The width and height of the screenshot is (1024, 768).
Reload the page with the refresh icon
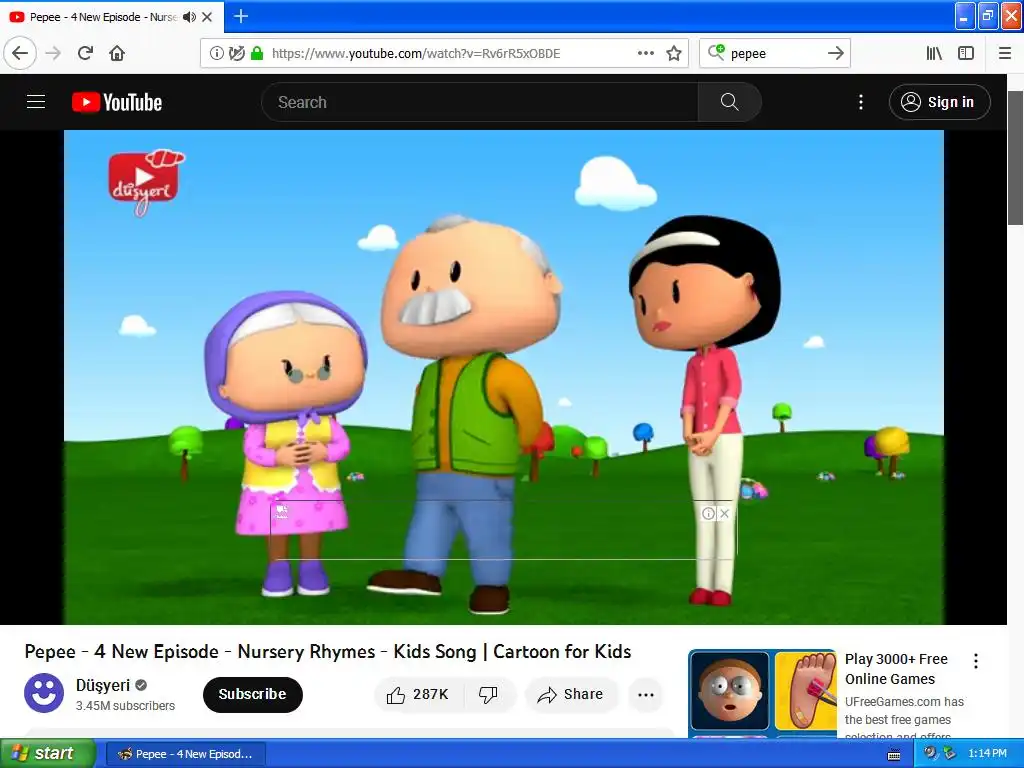(85, 53)
